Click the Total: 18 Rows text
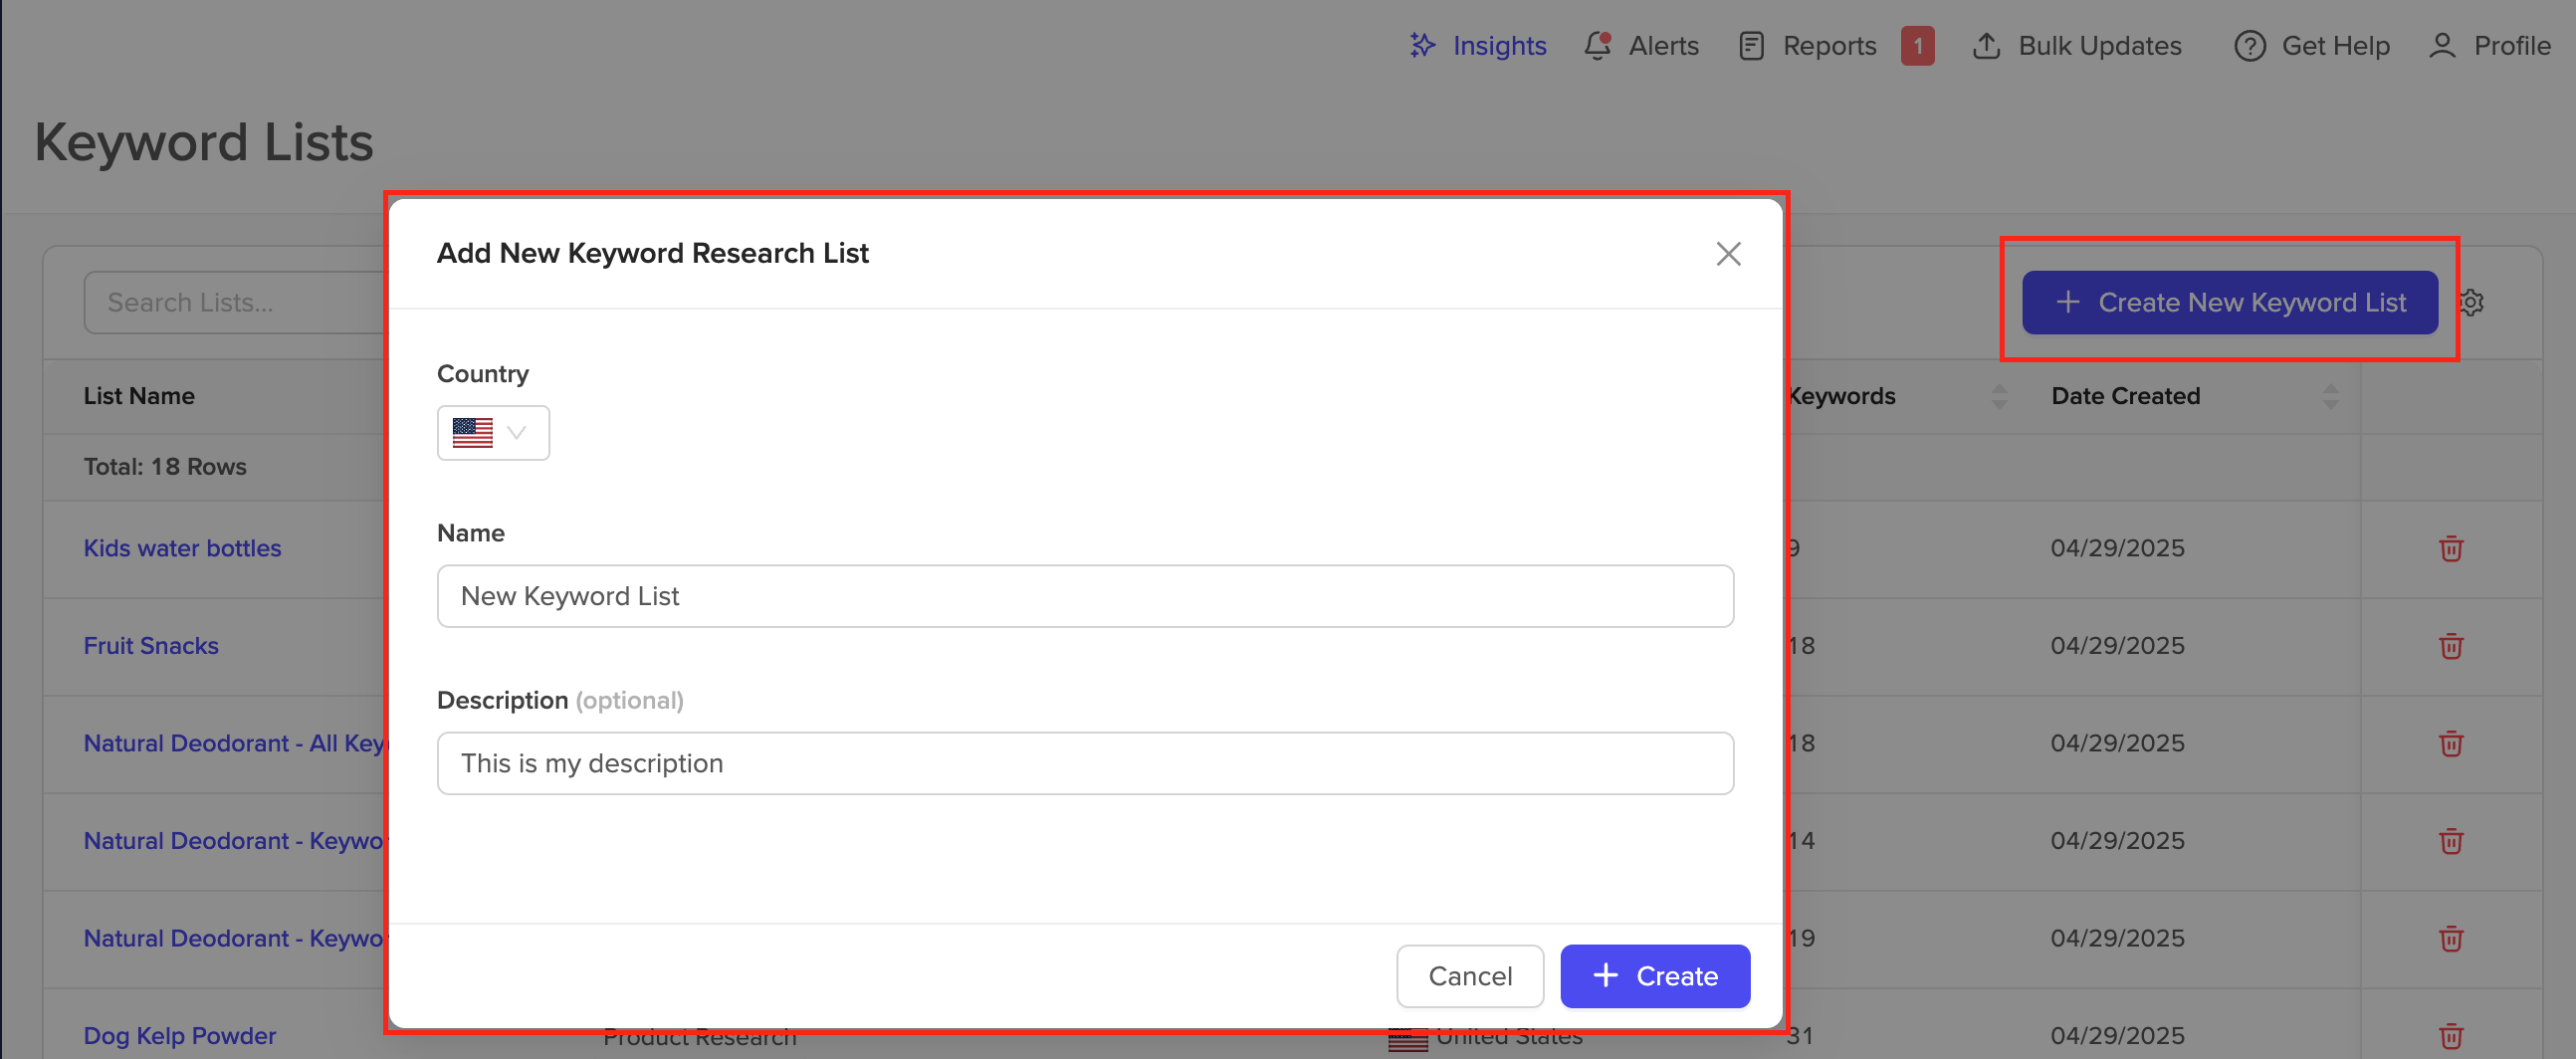Screen dimensions: 2576x1059 pyautogui.click(x=165, y=467)
